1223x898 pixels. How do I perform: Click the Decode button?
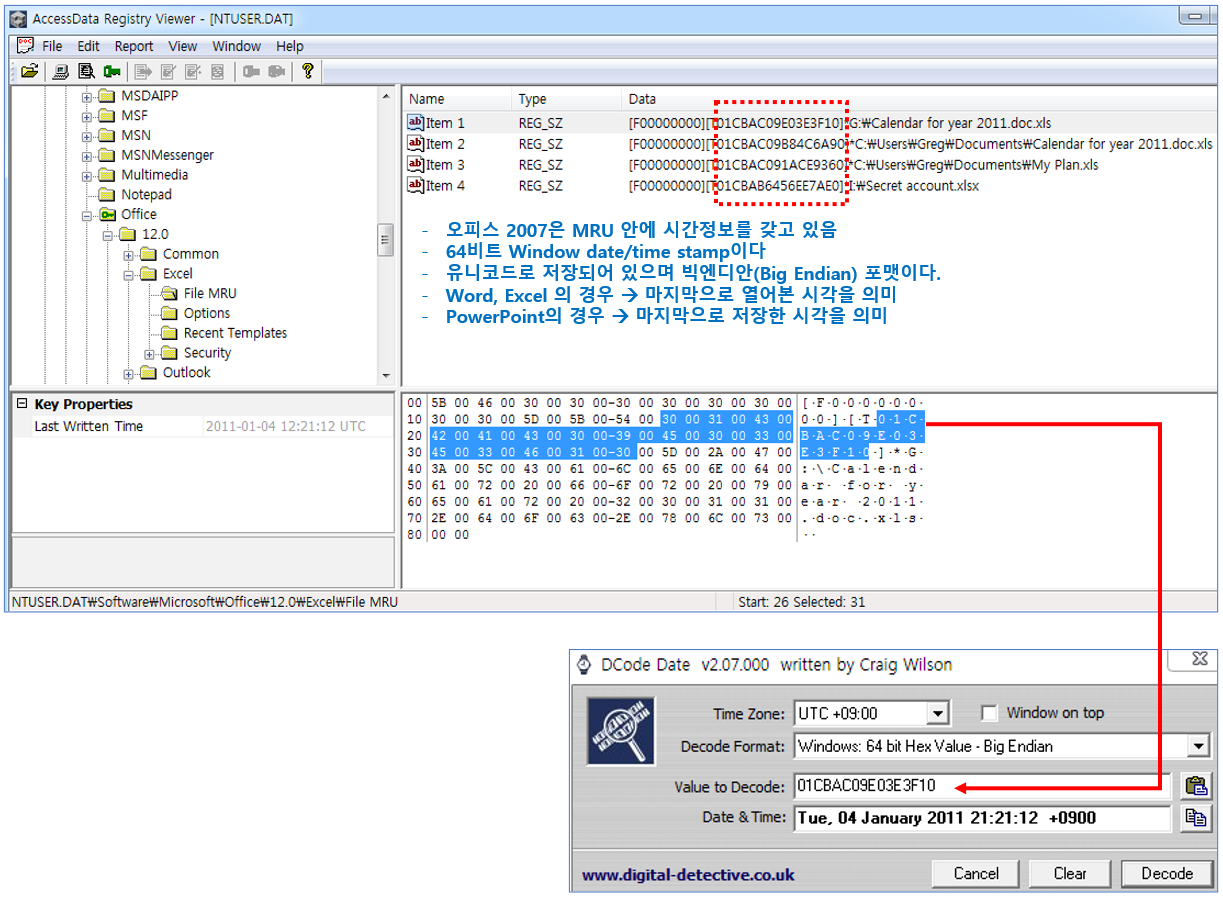pyautogui.click(x=1167, y=873)
